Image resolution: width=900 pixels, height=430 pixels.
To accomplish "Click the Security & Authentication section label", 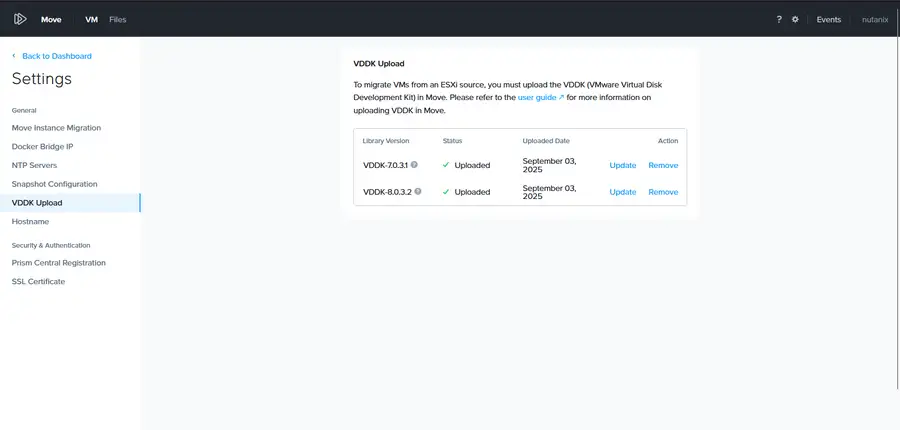I will [51, 245].
